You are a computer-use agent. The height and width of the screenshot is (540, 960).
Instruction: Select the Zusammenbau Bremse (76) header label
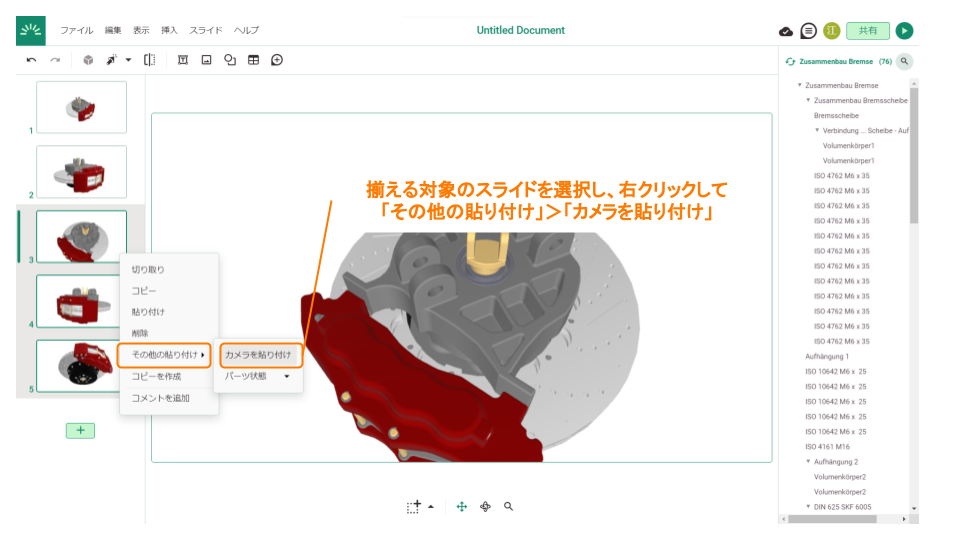846,62
